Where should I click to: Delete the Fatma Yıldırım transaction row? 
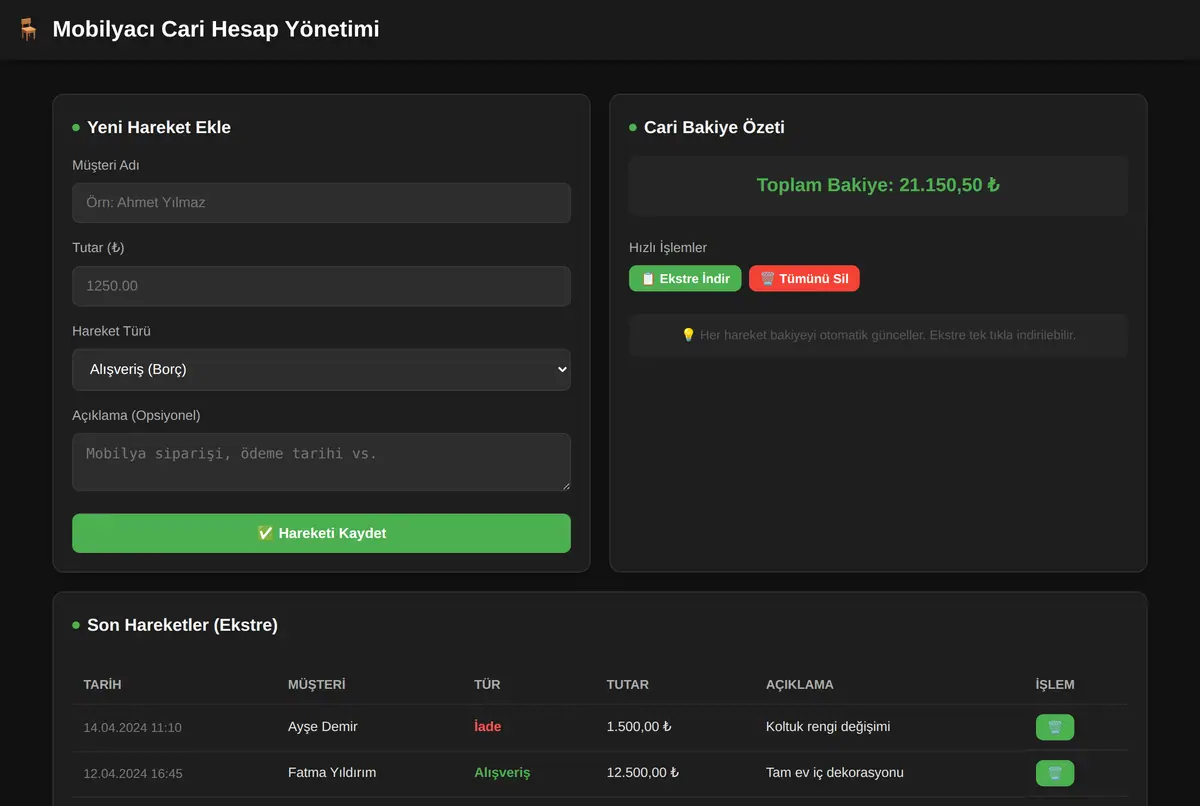point(1055,773)
